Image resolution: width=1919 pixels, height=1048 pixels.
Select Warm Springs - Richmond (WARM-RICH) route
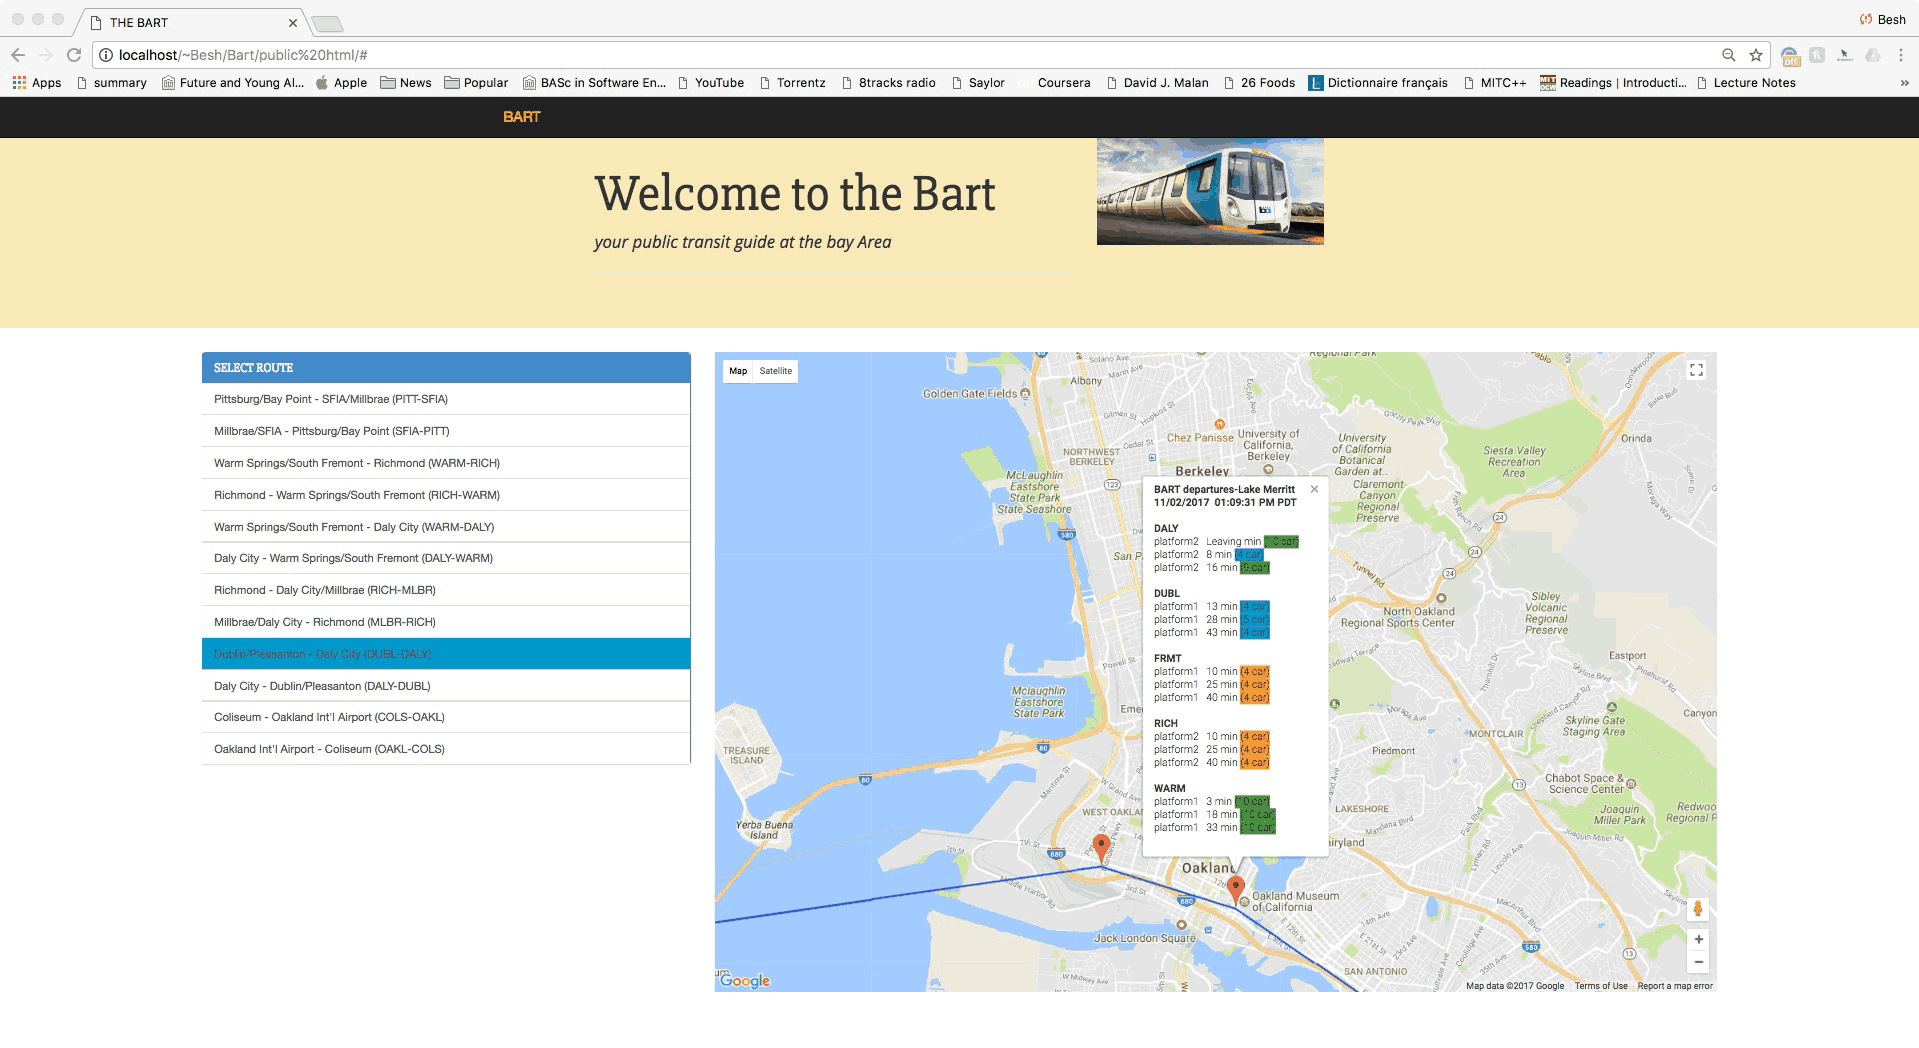tap(446, 463)
